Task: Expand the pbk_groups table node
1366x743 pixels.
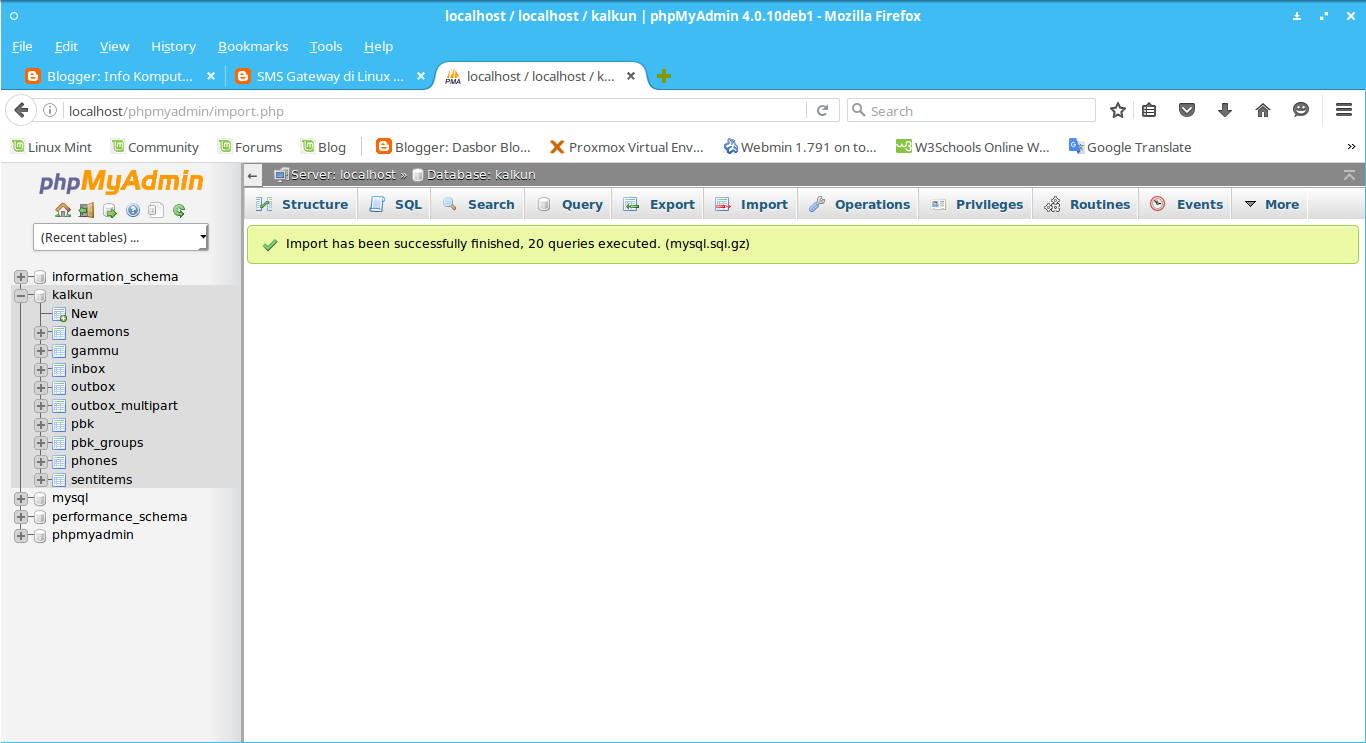Action: click(x=40, y=443)
